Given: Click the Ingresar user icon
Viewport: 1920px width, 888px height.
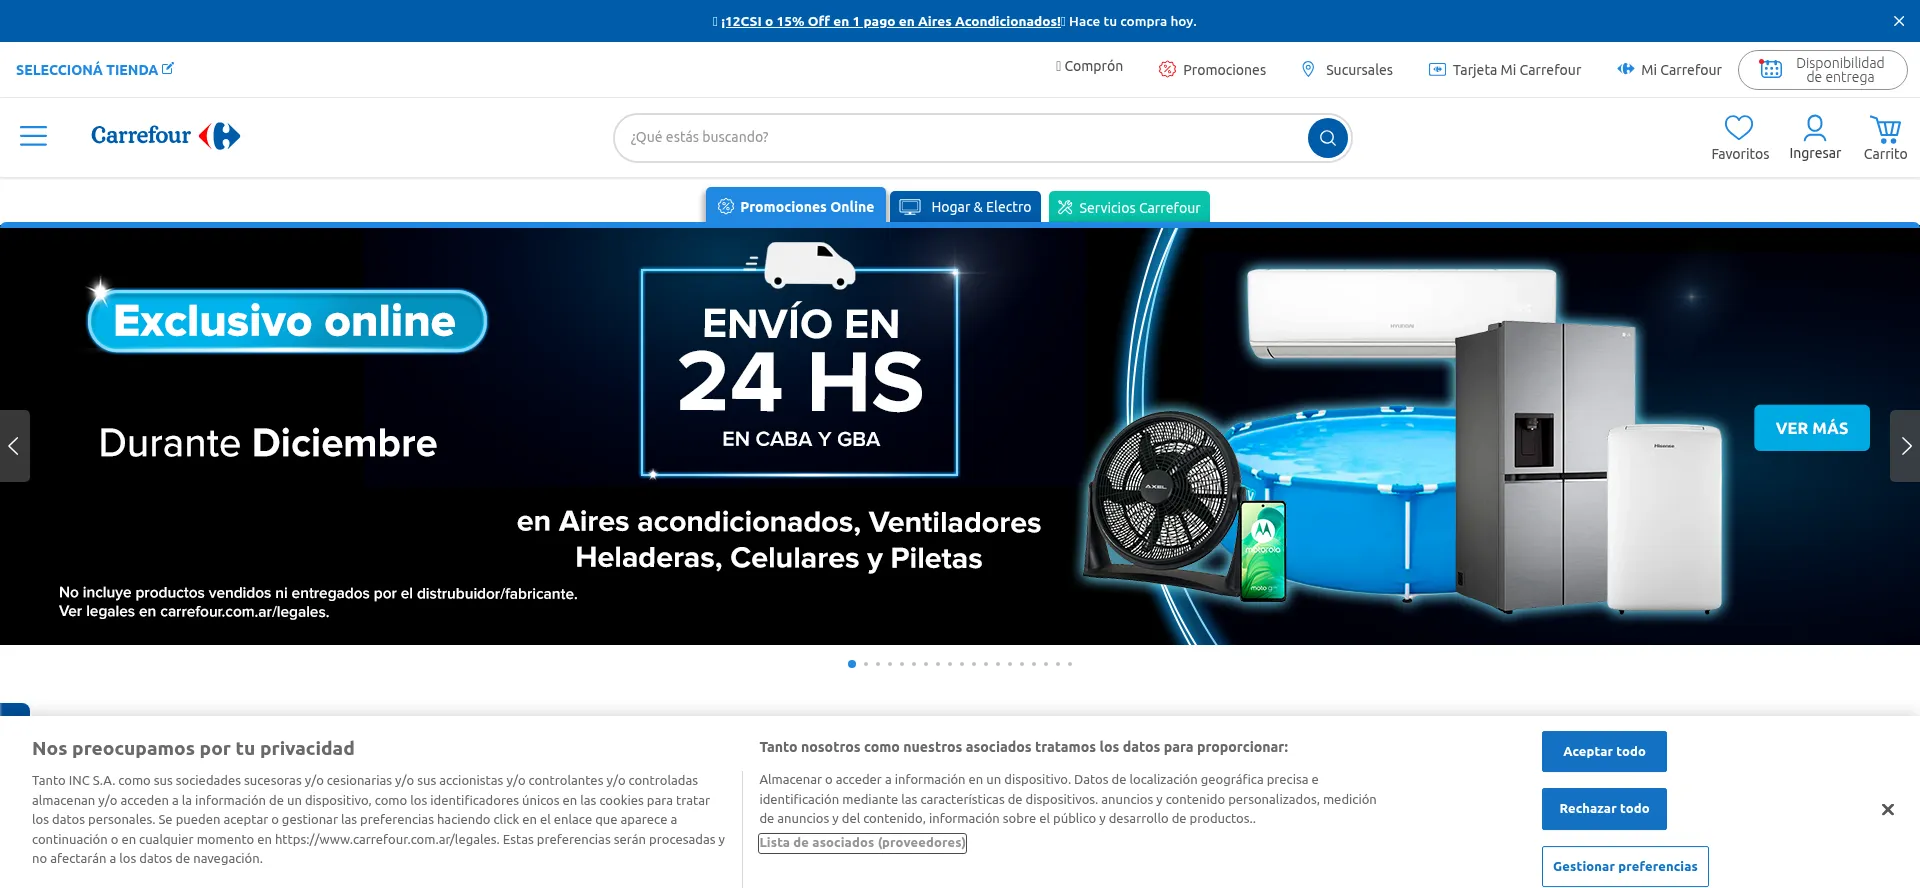Looking at the screenshot, I should point(1814,138).
